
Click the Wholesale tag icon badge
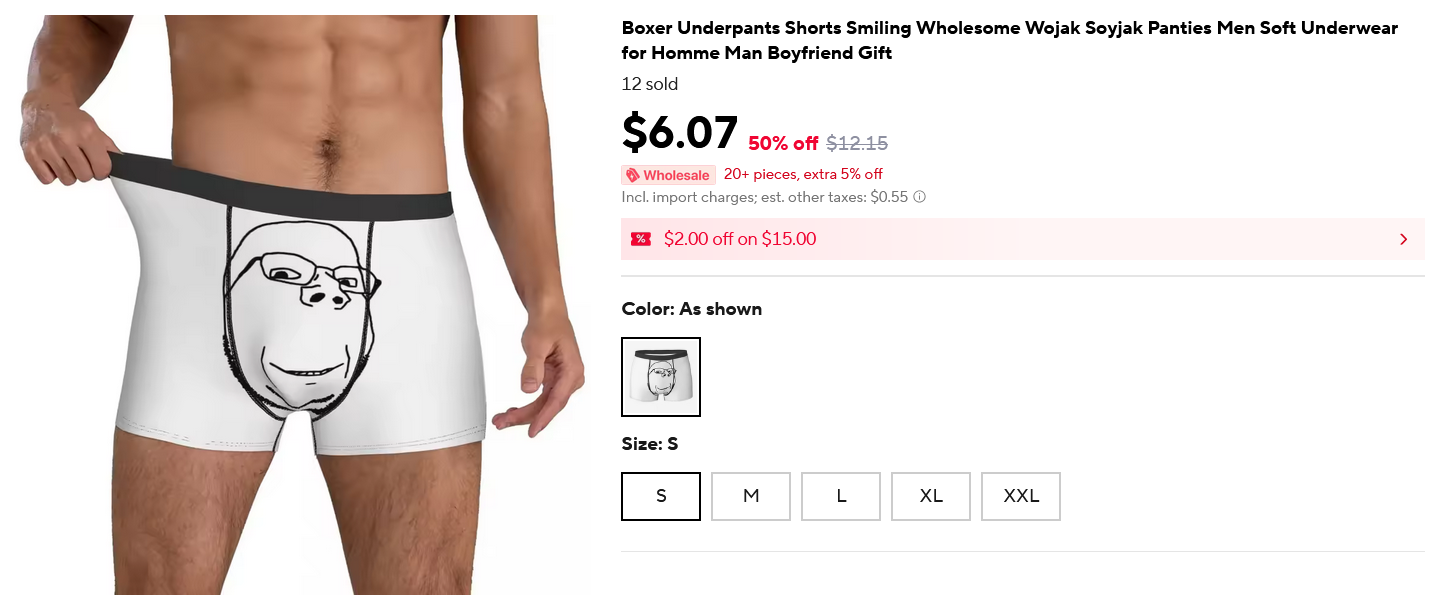pos(668,175)
